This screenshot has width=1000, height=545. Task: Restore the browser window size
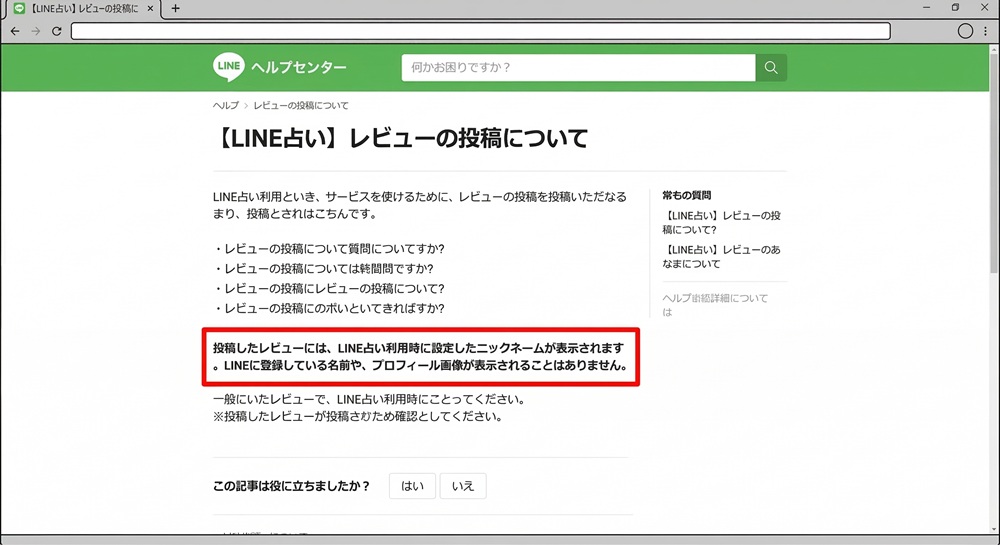tap(955, 8)
